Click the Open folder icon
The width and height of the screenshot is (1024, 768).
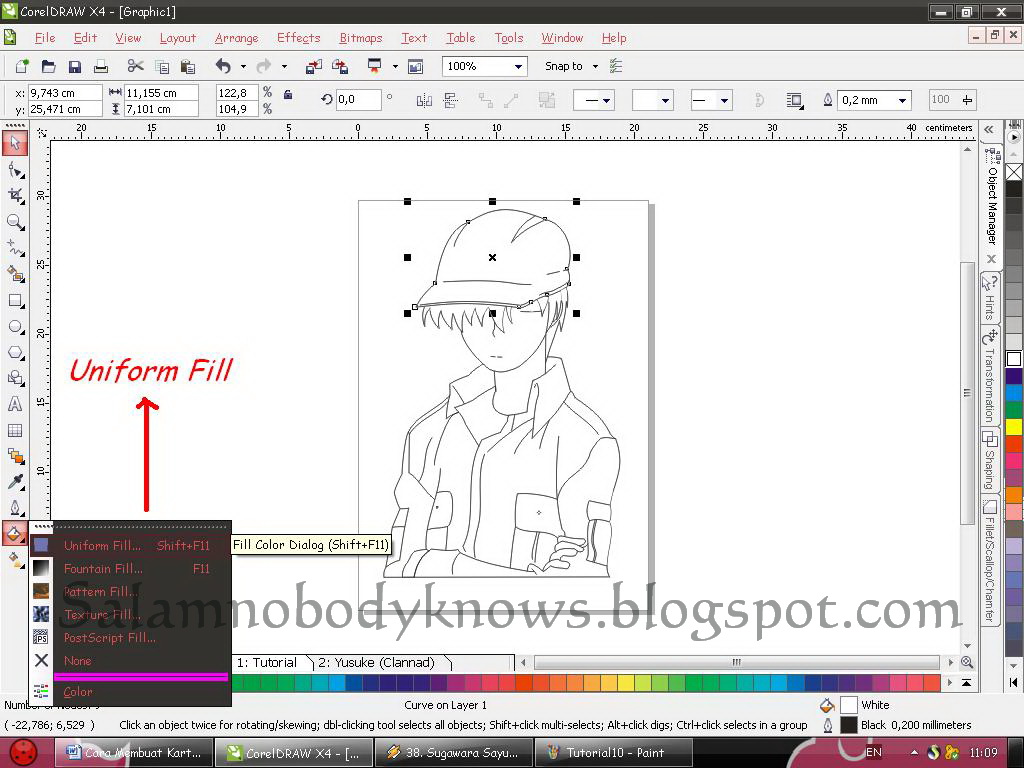[x=48, y=66]
